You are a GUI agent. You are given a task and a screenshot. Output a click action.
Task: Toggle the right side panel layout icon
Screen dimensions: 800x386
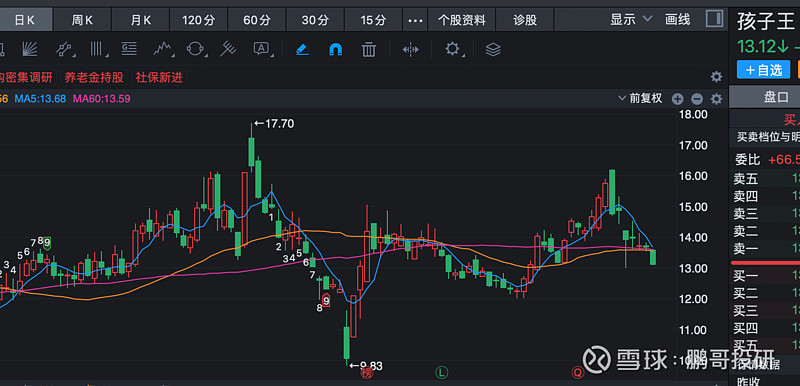click(x=714, y=19)
